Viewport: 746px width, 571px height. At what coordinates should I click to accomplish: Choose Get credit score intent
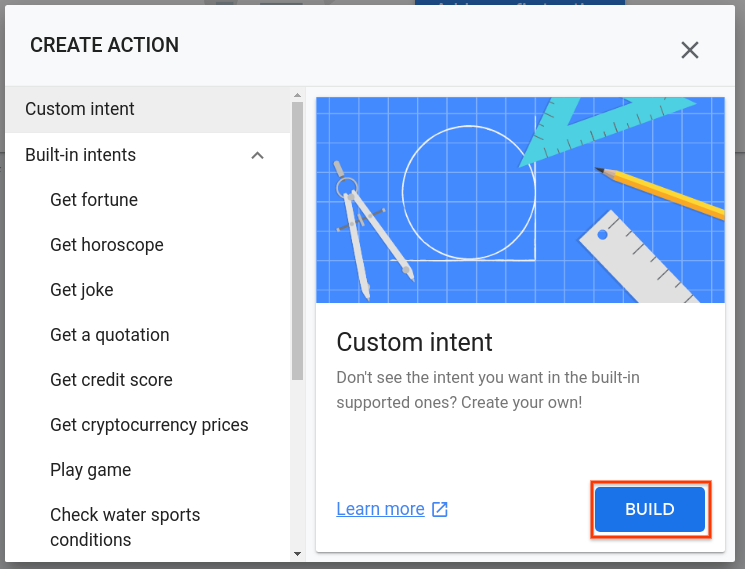tap(111, 380)
